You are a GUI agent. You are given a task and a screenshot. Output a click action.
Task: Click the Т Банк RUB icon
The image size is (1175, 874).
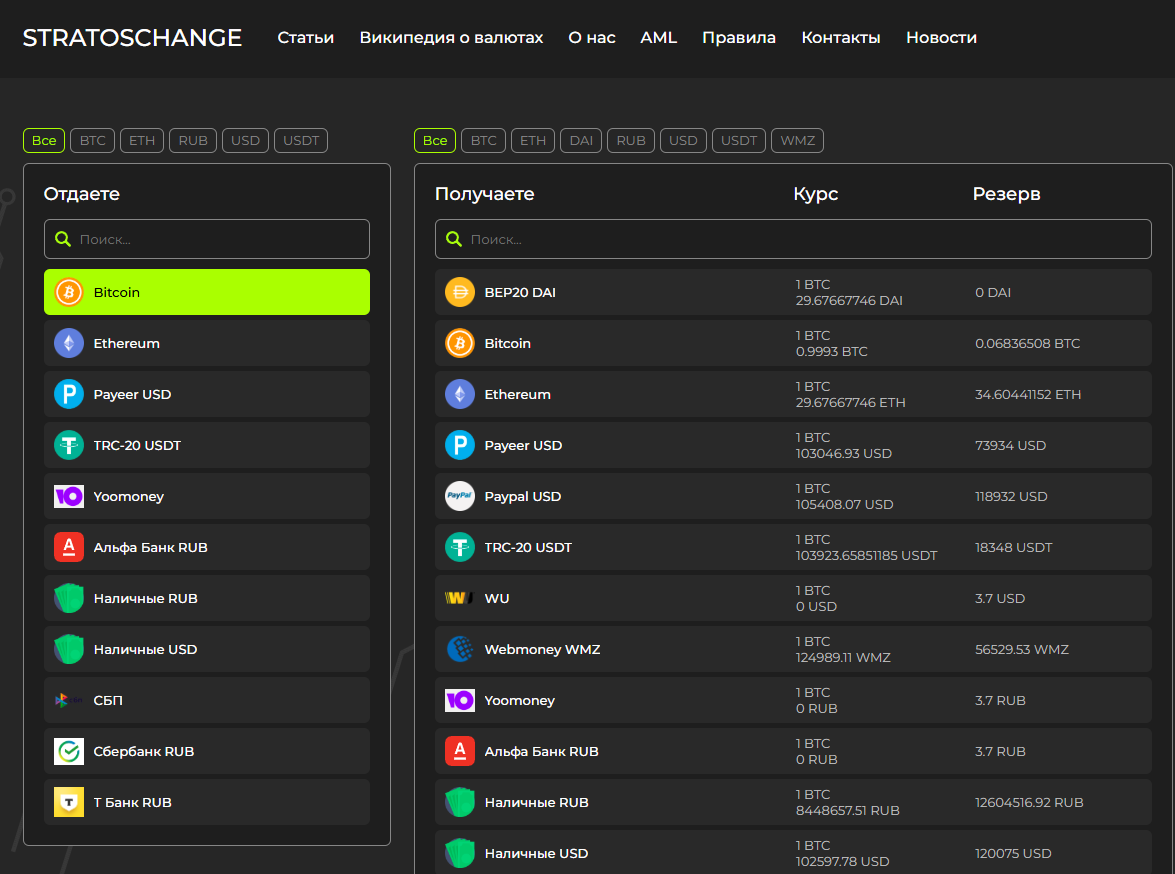[69, 802]
